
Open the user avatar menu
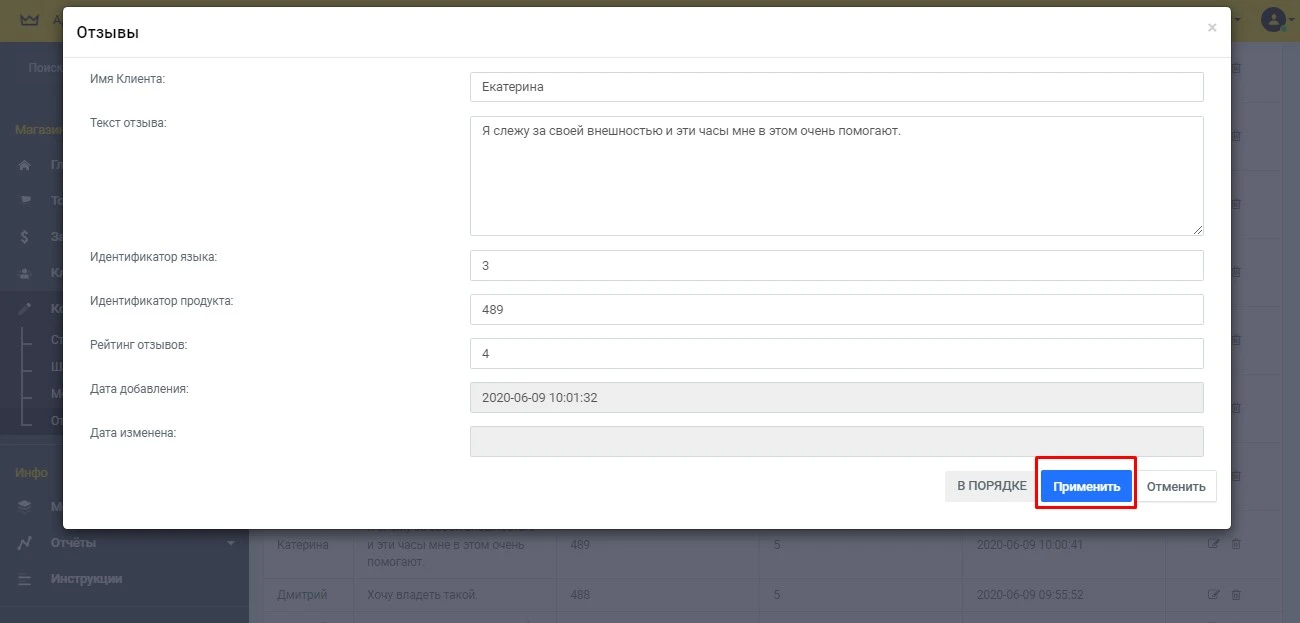click(1273, 19)
